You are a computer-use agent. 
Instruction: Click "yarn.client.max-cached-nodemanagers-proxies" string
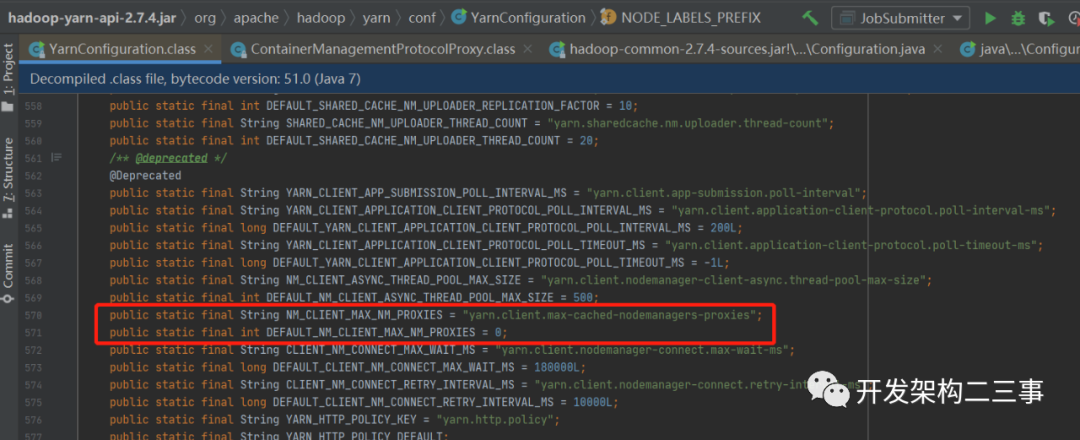tap(610, 315)
